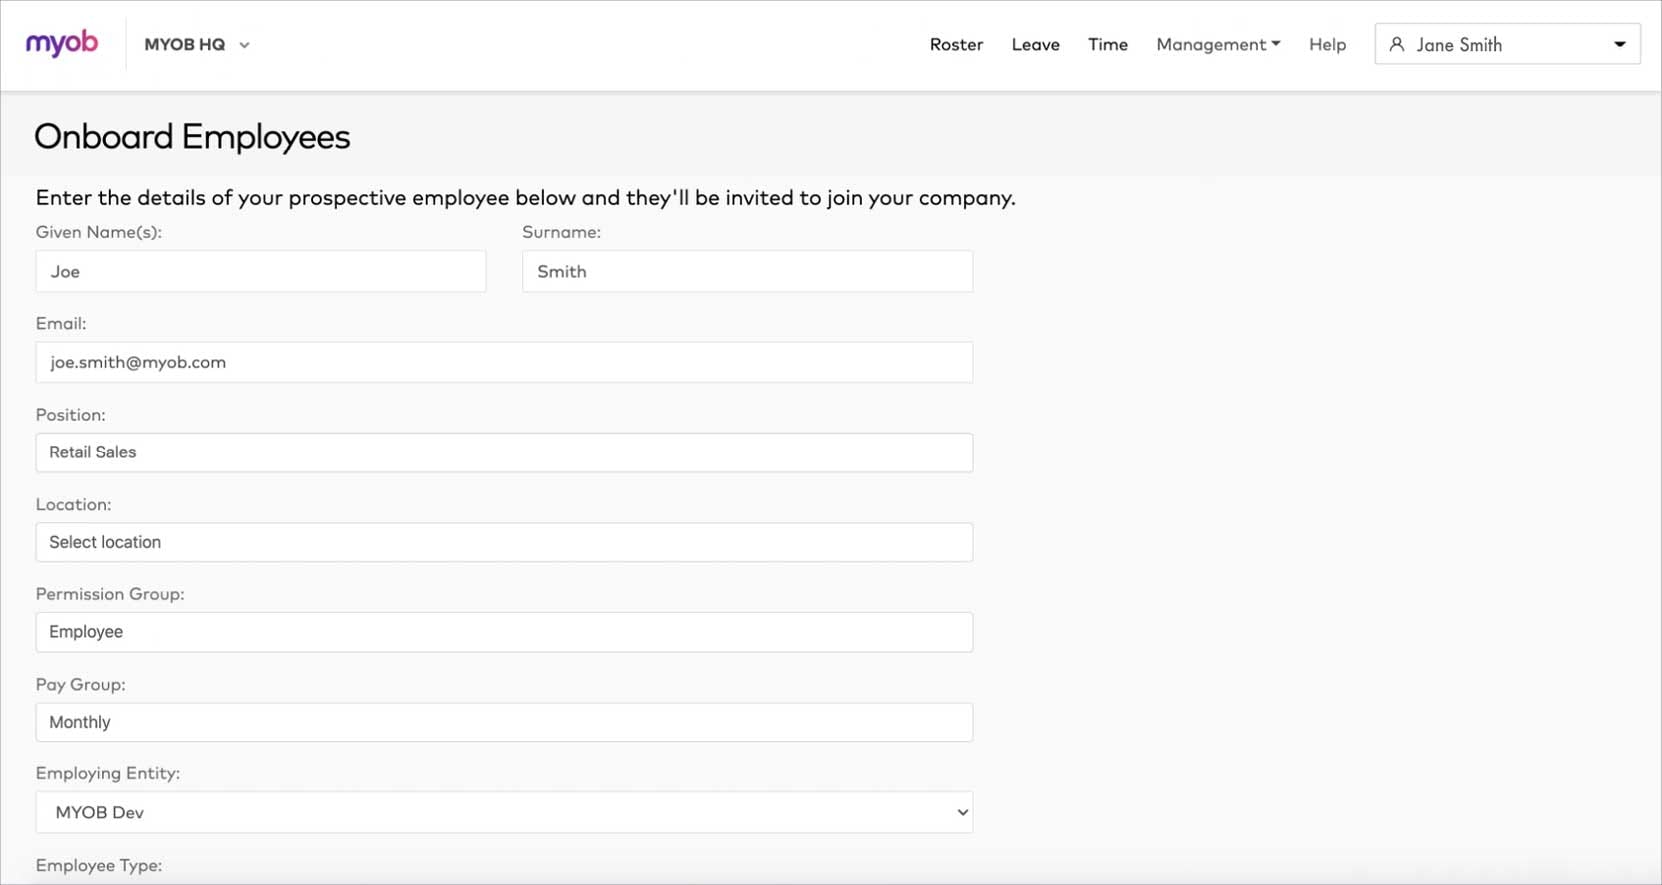
Task: Click the Email field with joe.smith@myob.com
Action: coord(504,362)
